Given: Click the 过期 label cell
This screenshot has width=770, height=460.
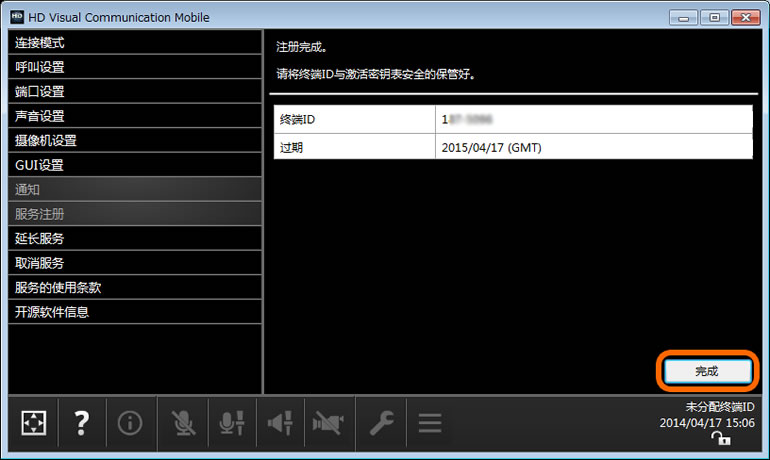Looking at the screenshot, I should [355, 147].
